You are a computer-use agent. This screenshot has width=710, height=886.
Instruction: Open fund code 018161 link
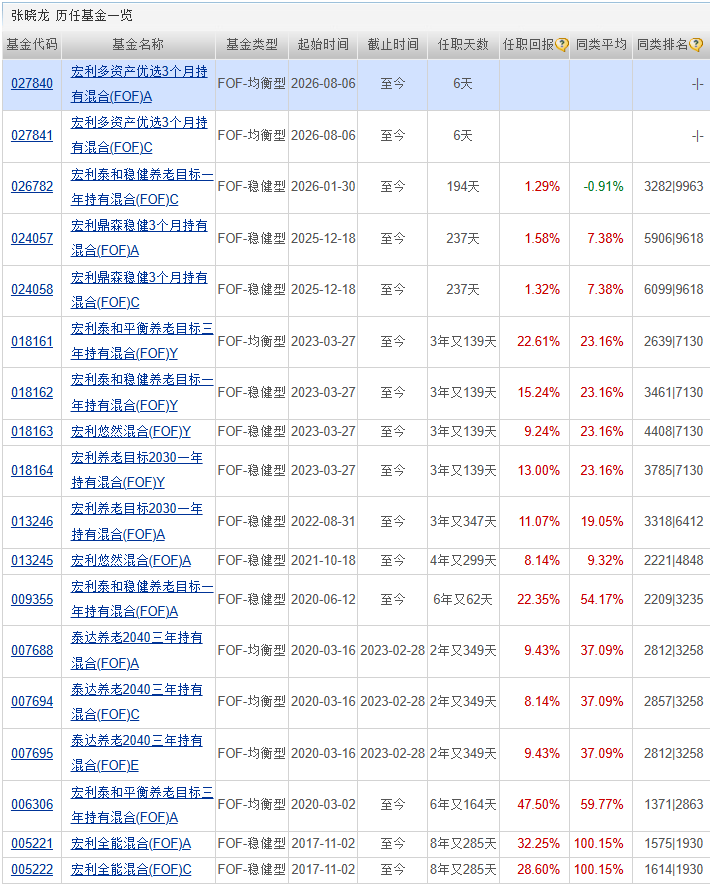(32, 341)
